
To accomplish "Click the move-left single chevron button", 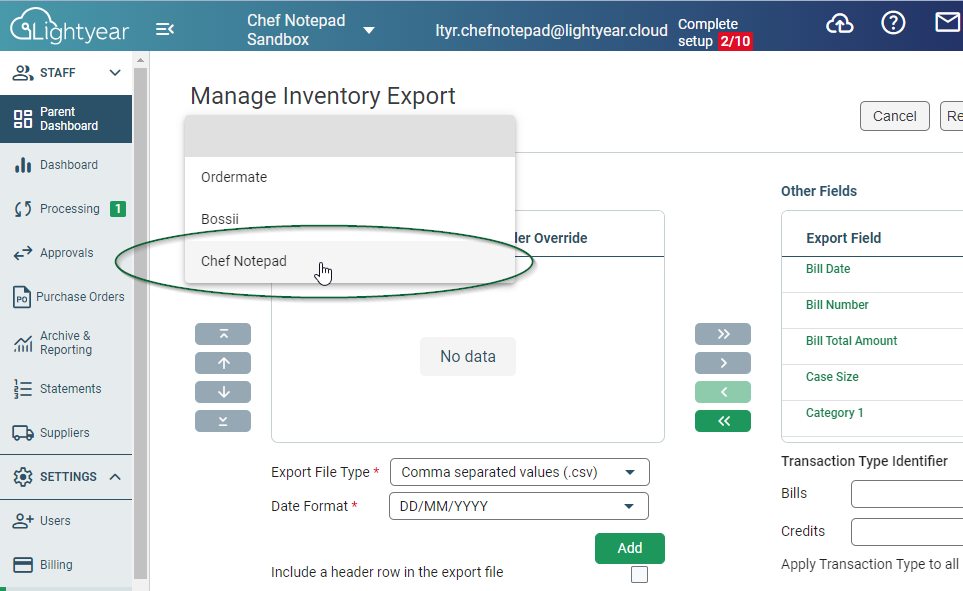I will [723, 392].
